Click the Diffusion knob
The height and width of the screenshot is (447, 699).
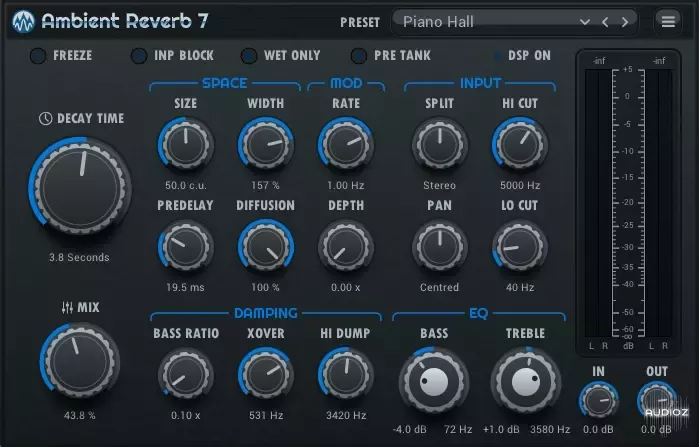pyautogui.click(x=266, y=247)
